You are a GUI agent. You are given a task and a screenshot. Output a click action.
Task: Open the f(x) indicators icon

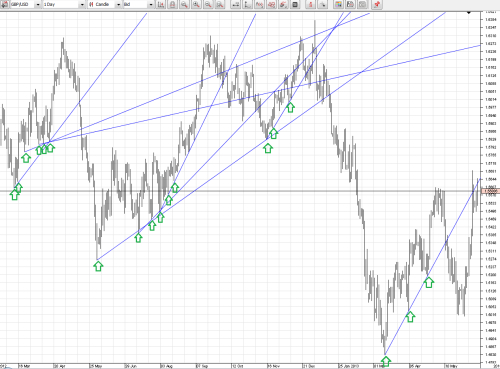(x=259, y=4)
